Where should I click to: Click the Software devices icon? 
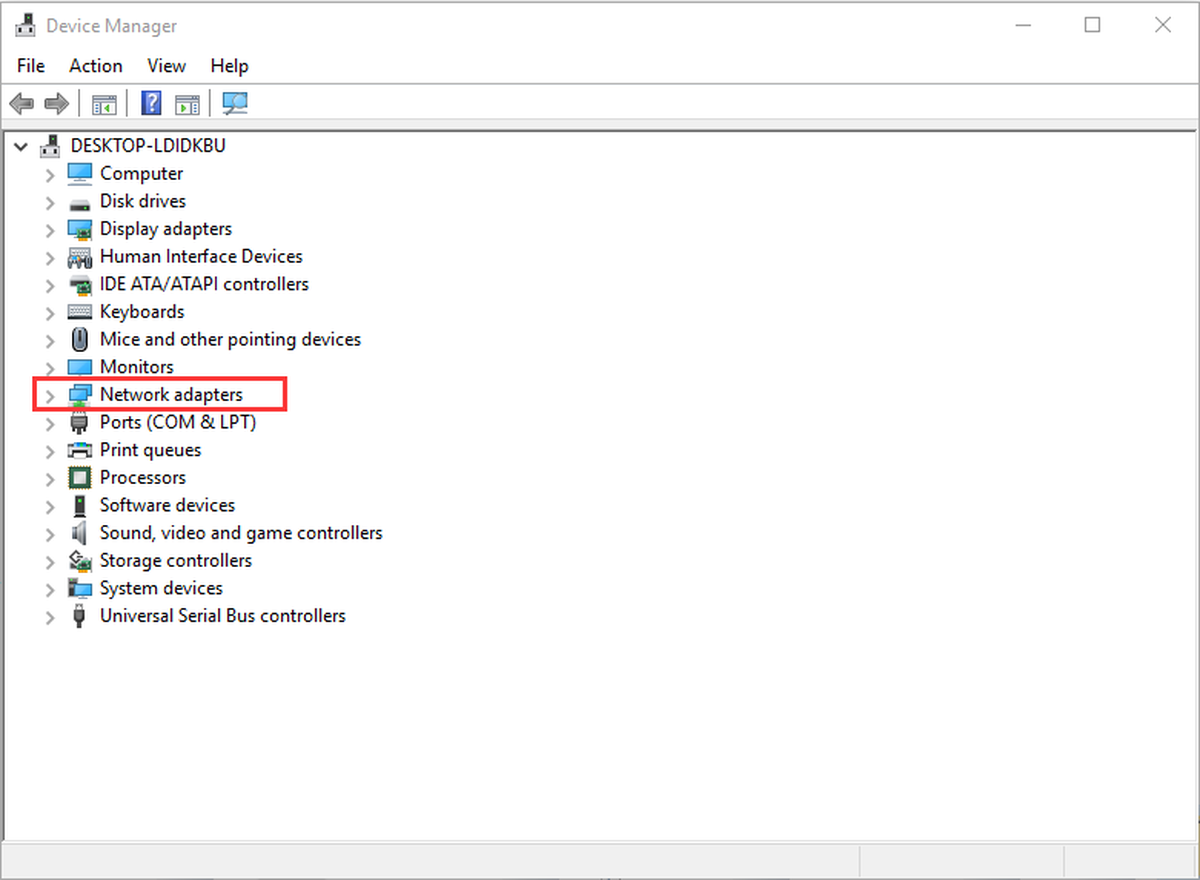click(x=79, y=506)
